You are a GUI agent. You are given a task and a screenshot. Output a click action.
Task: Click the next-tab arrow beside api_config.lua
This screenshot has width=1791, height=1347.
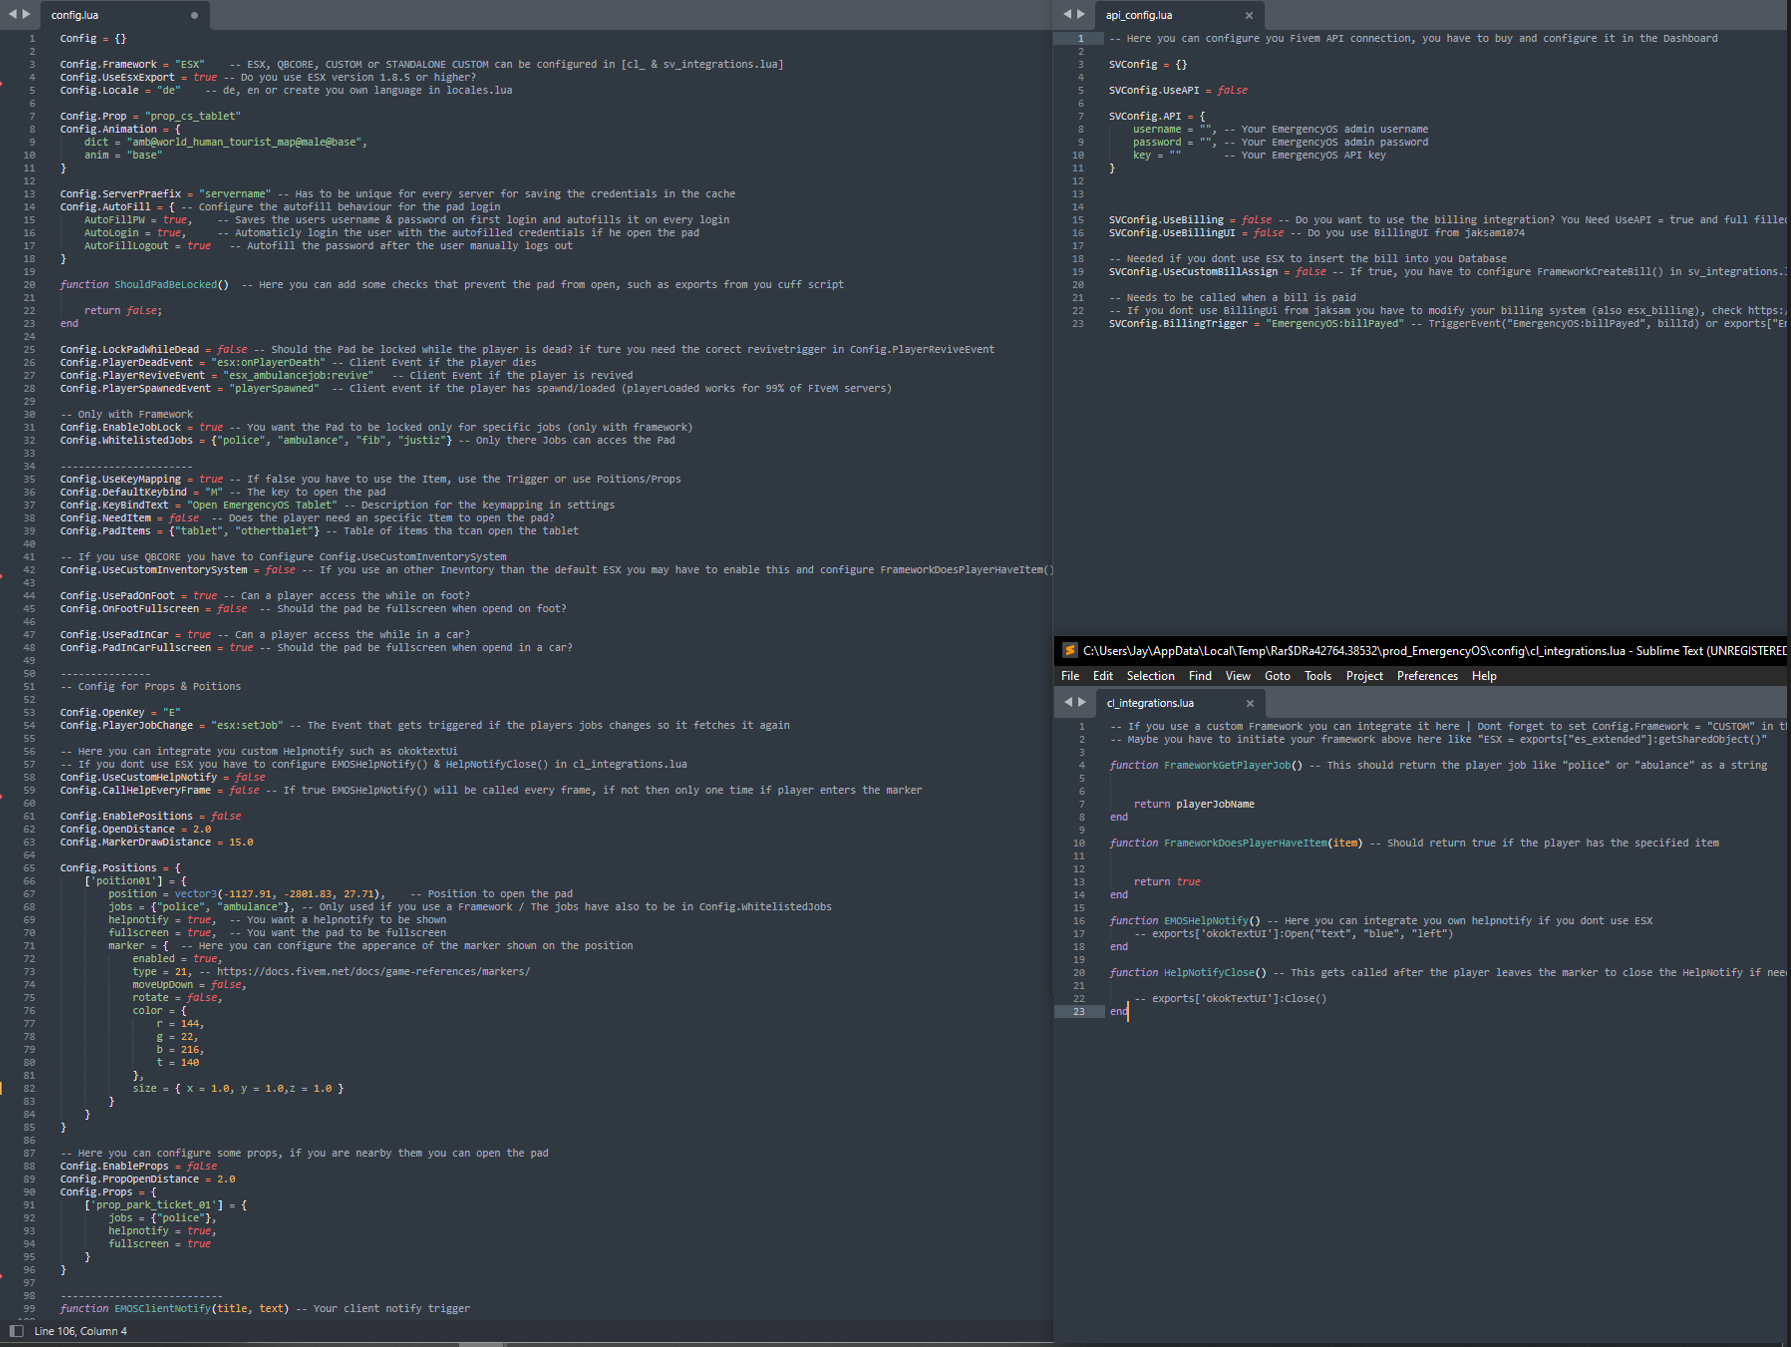click(x=1081, y=15)
